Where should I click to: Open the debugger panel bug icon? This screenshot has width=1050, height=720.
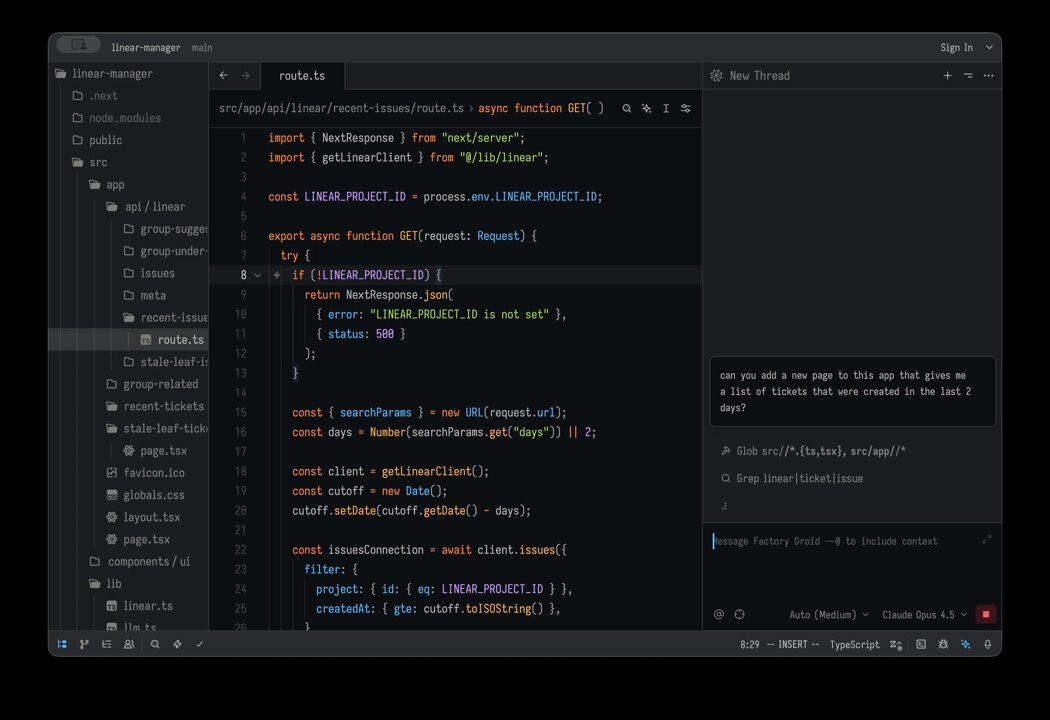pos(943,645)
